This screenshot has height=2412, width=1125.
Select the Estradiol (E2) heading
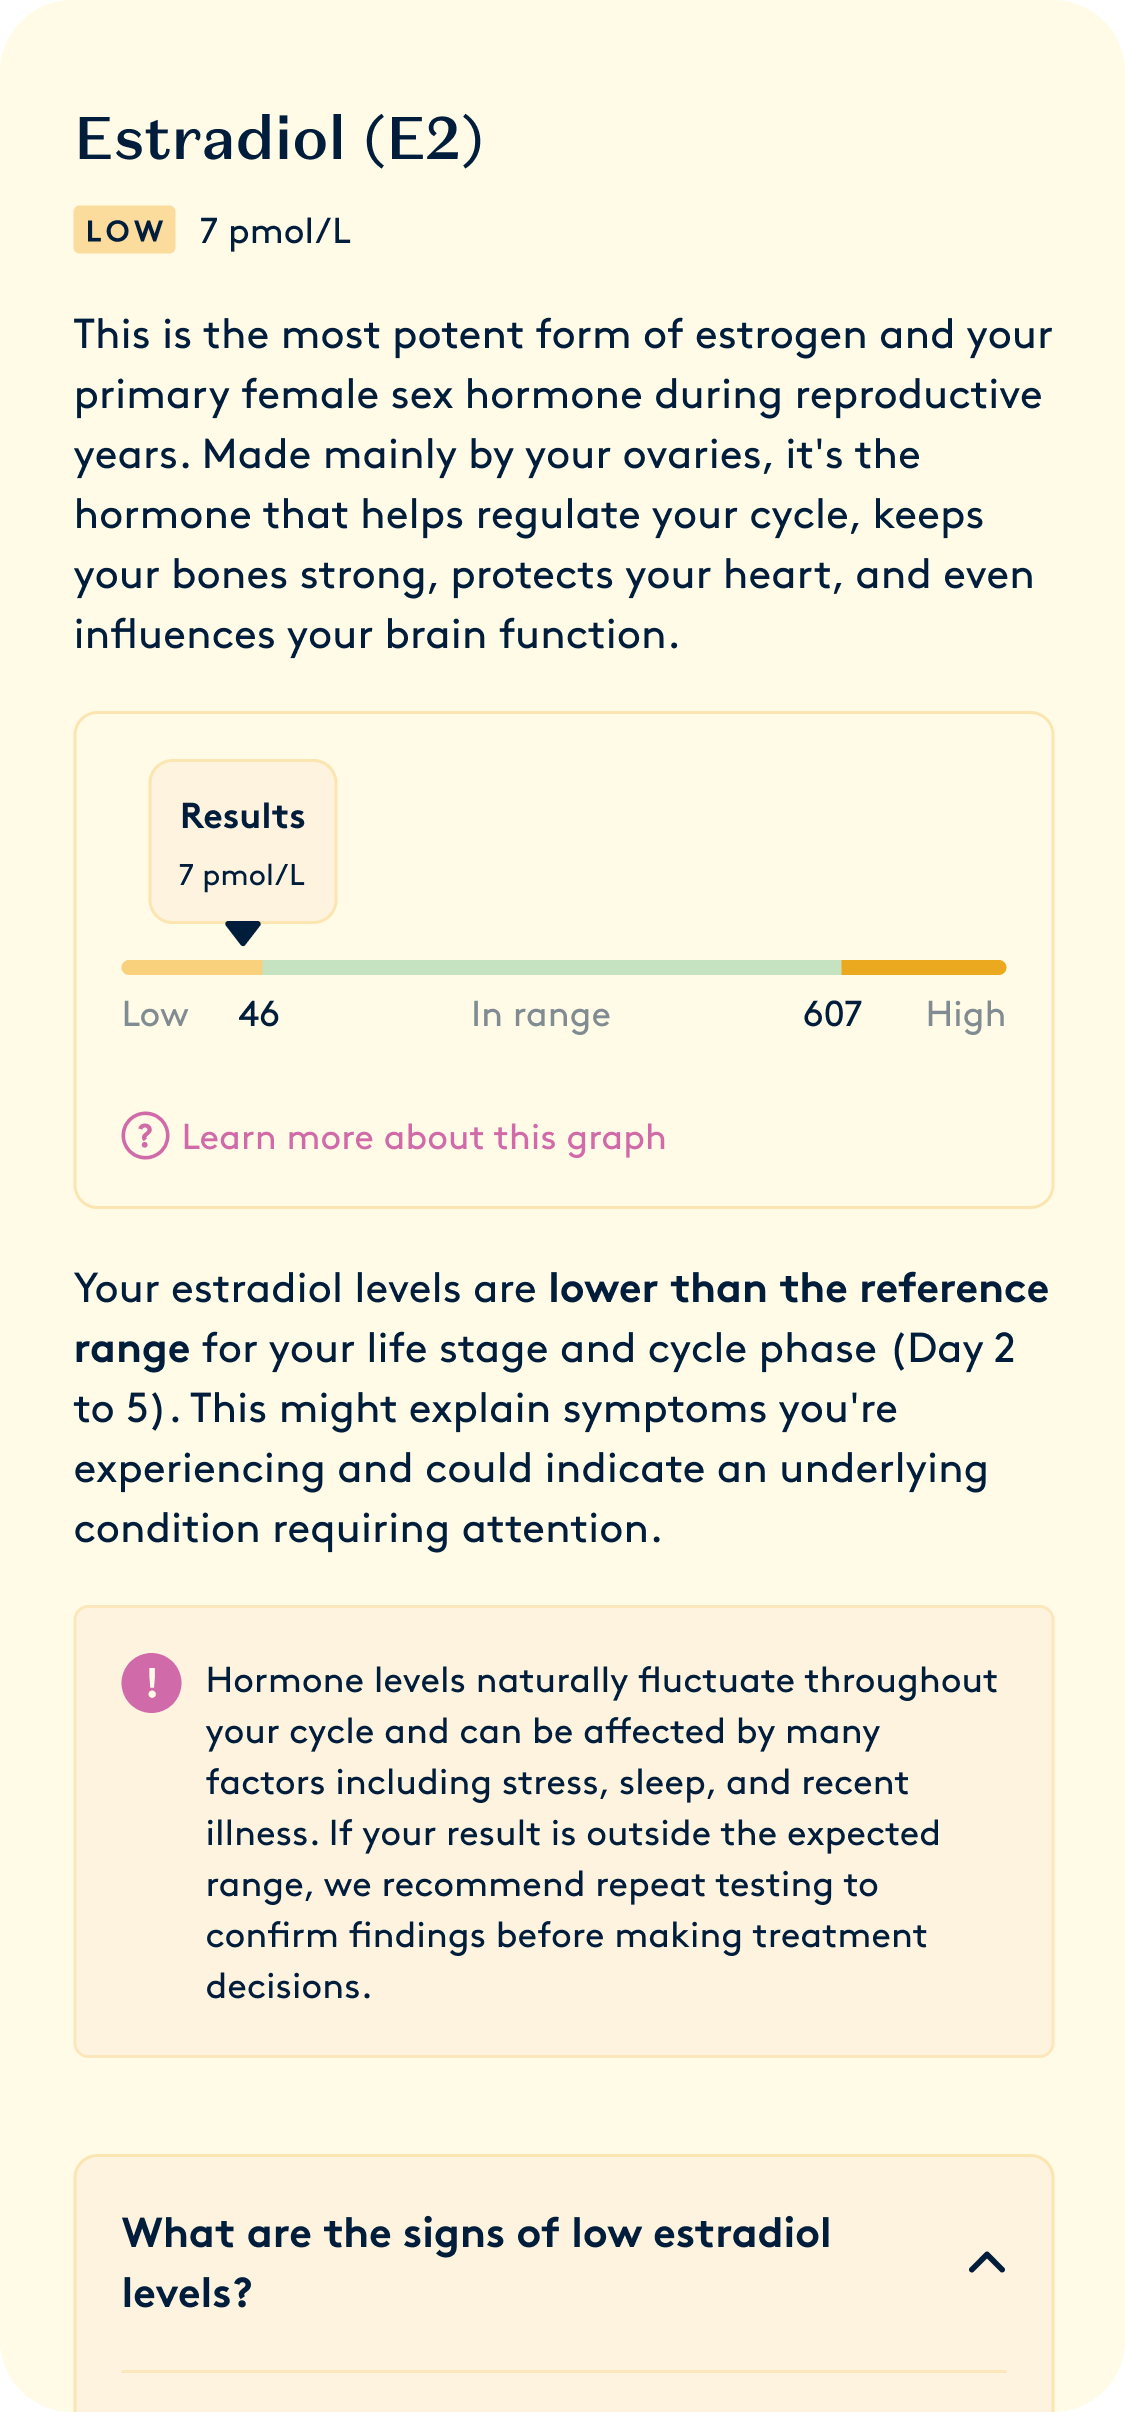281,138
